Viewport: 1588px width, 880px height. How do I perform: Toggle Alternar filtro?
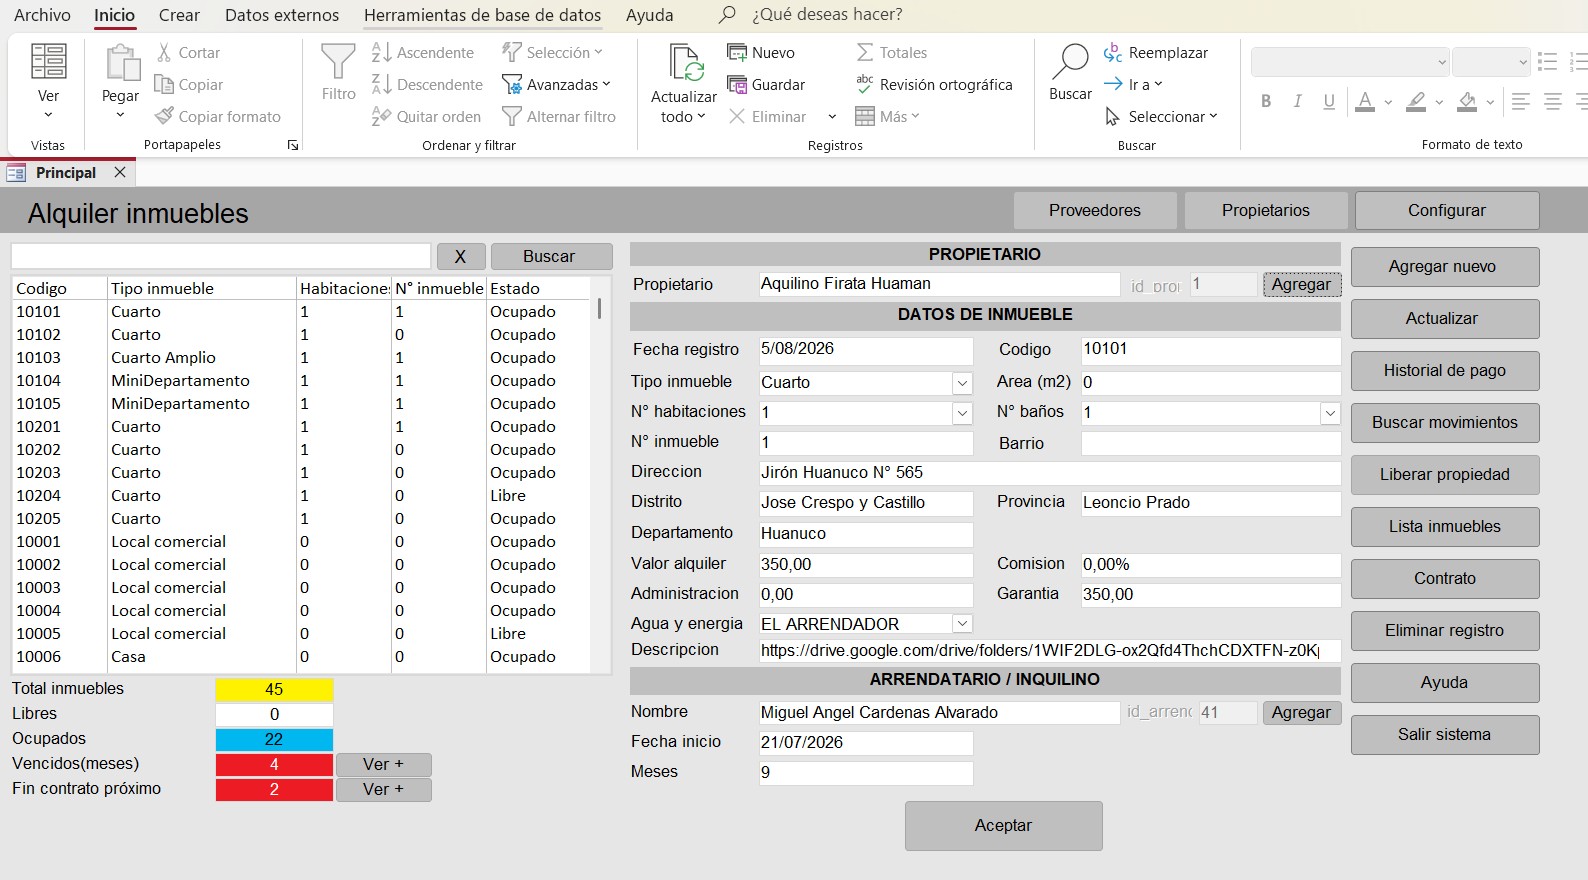click(559, 117)
